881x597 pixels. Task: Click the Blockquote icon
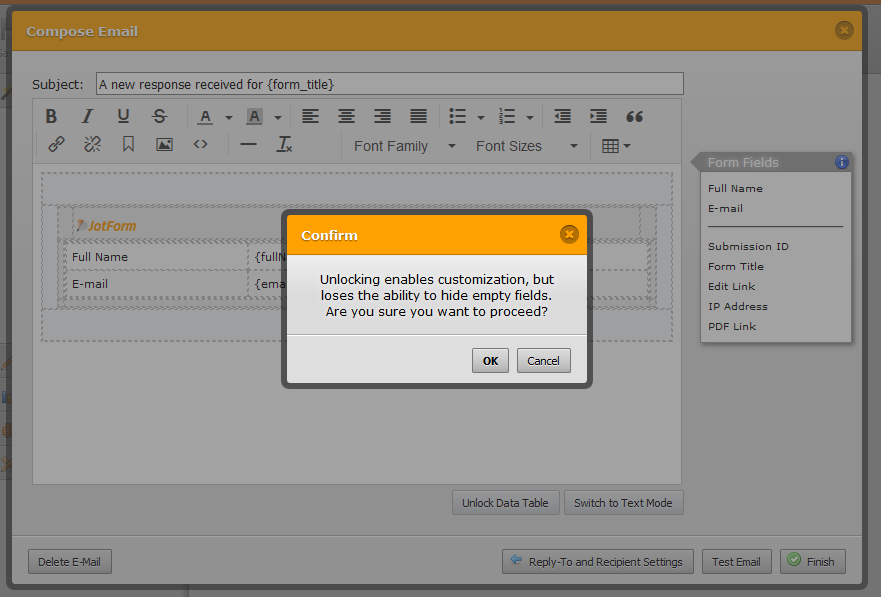[x=634, y=116]
